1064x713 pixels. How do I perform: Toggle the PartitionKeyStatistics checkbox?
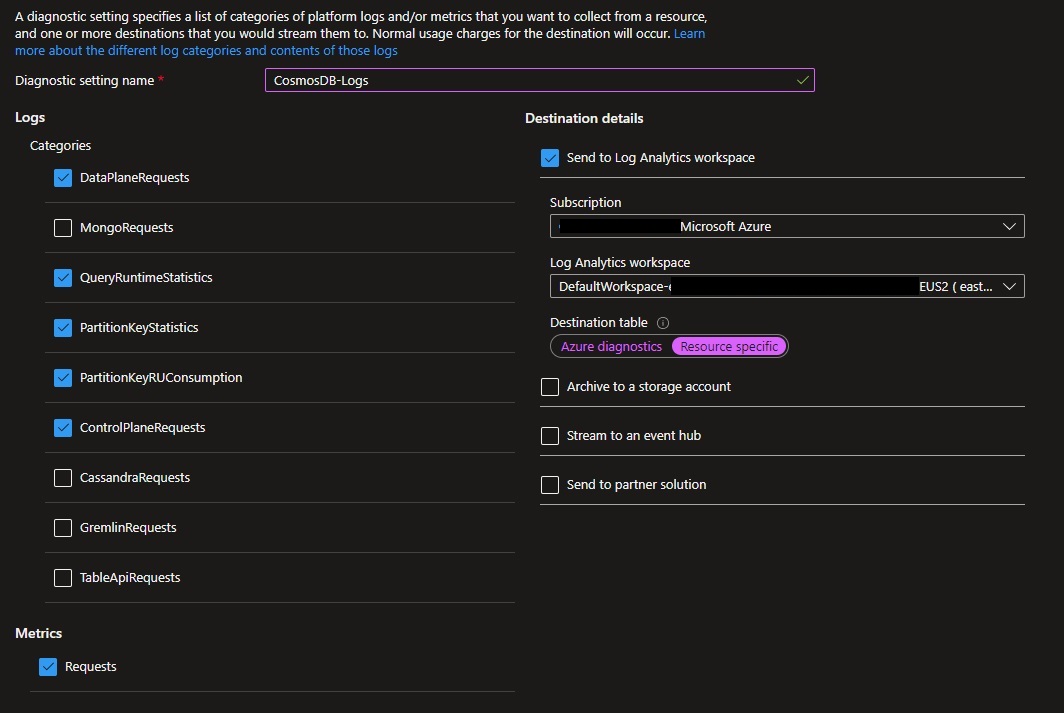coord(63,328)
